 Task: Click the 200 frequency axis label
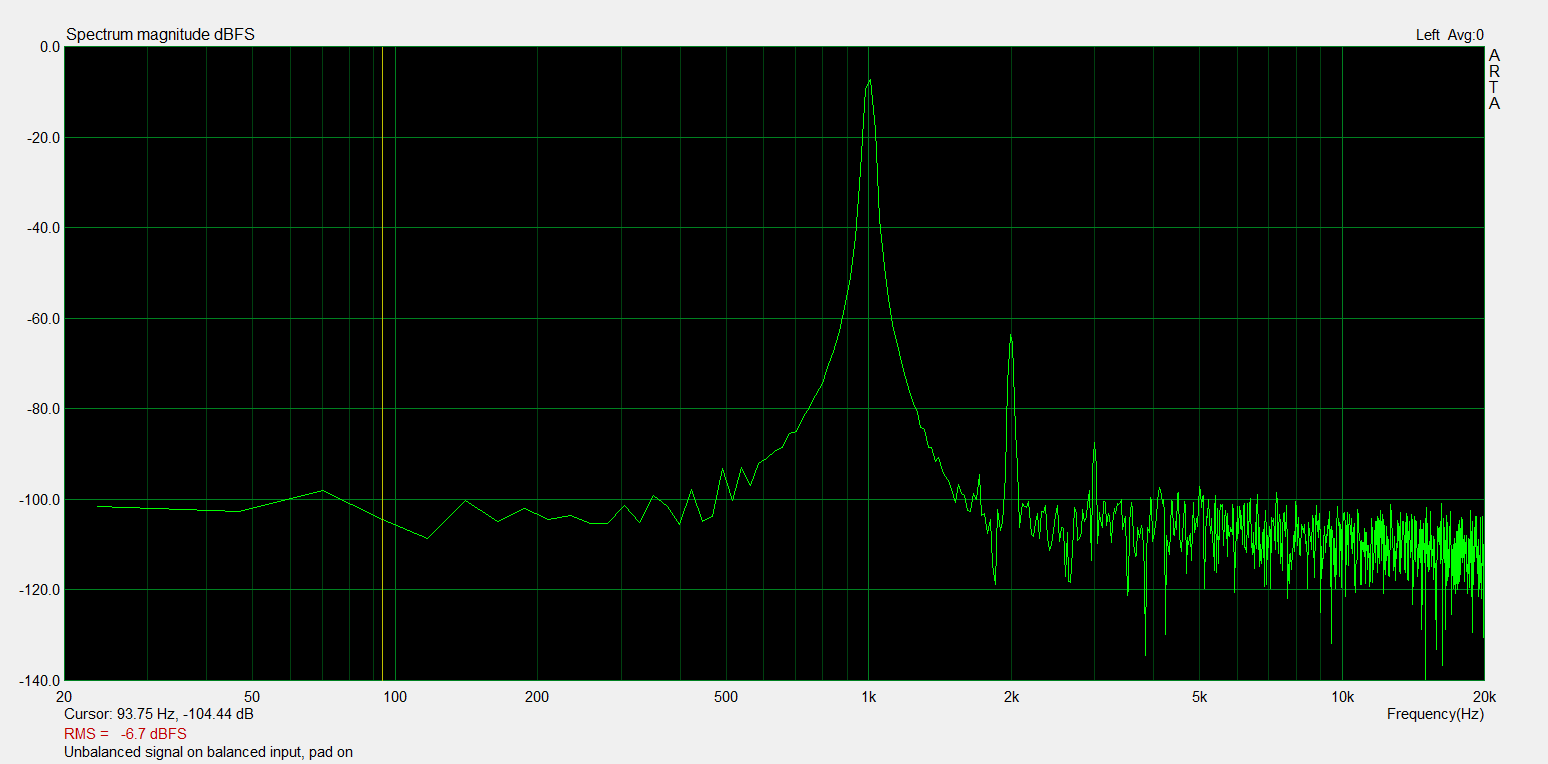537,696
